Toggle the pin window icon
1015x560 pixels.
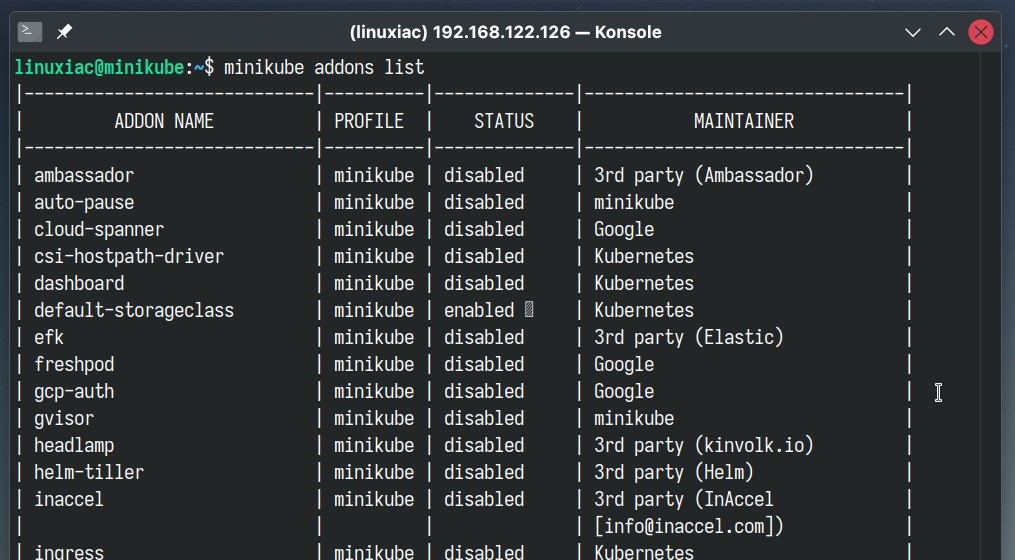pyautogui.click(x=64, y=32)
